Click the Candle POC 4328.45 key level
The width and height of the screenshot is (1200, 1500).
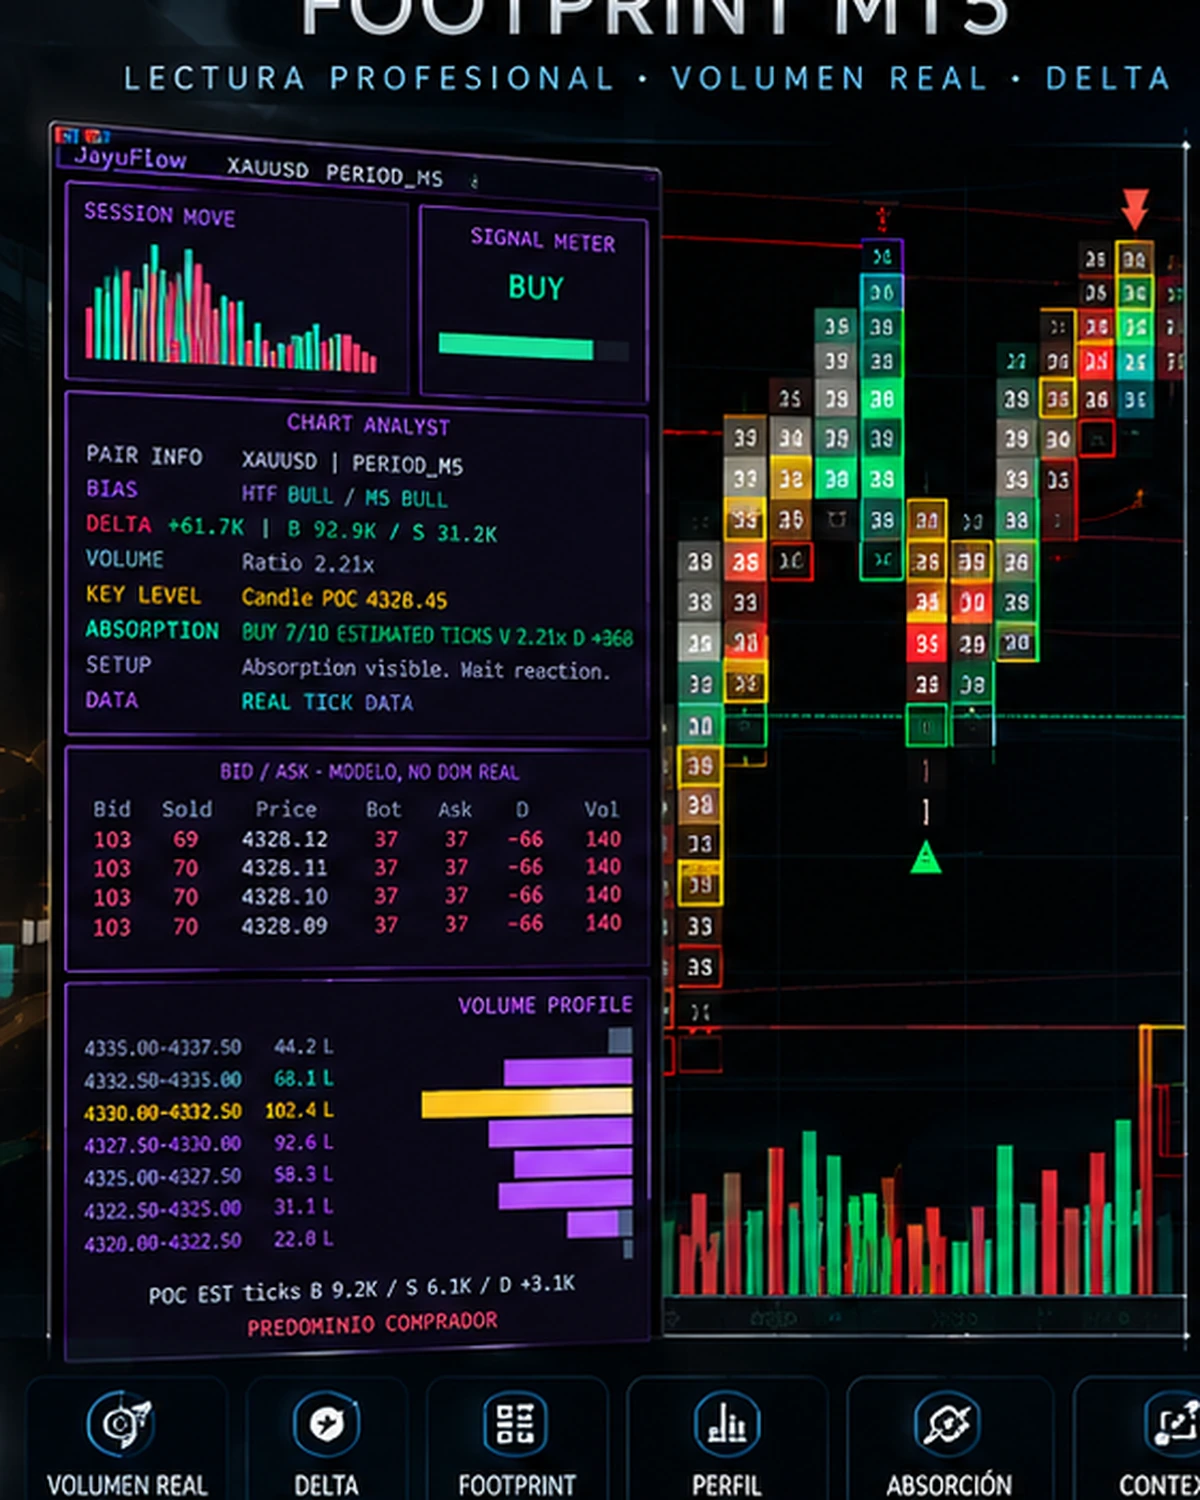click(344, 598)
